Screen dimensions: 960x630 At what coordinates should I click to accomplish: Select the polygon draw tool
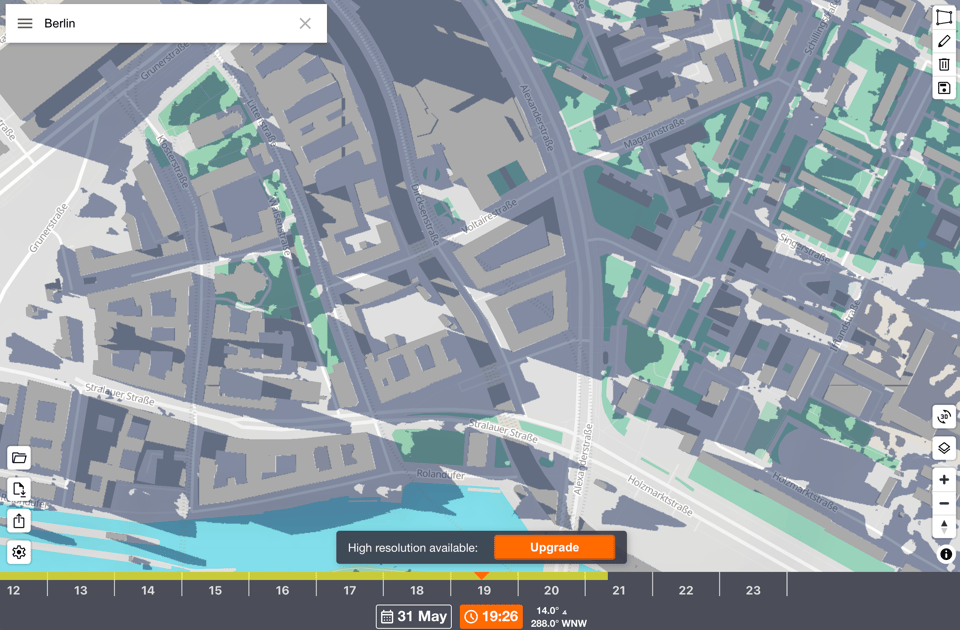(x=944, y=17)
